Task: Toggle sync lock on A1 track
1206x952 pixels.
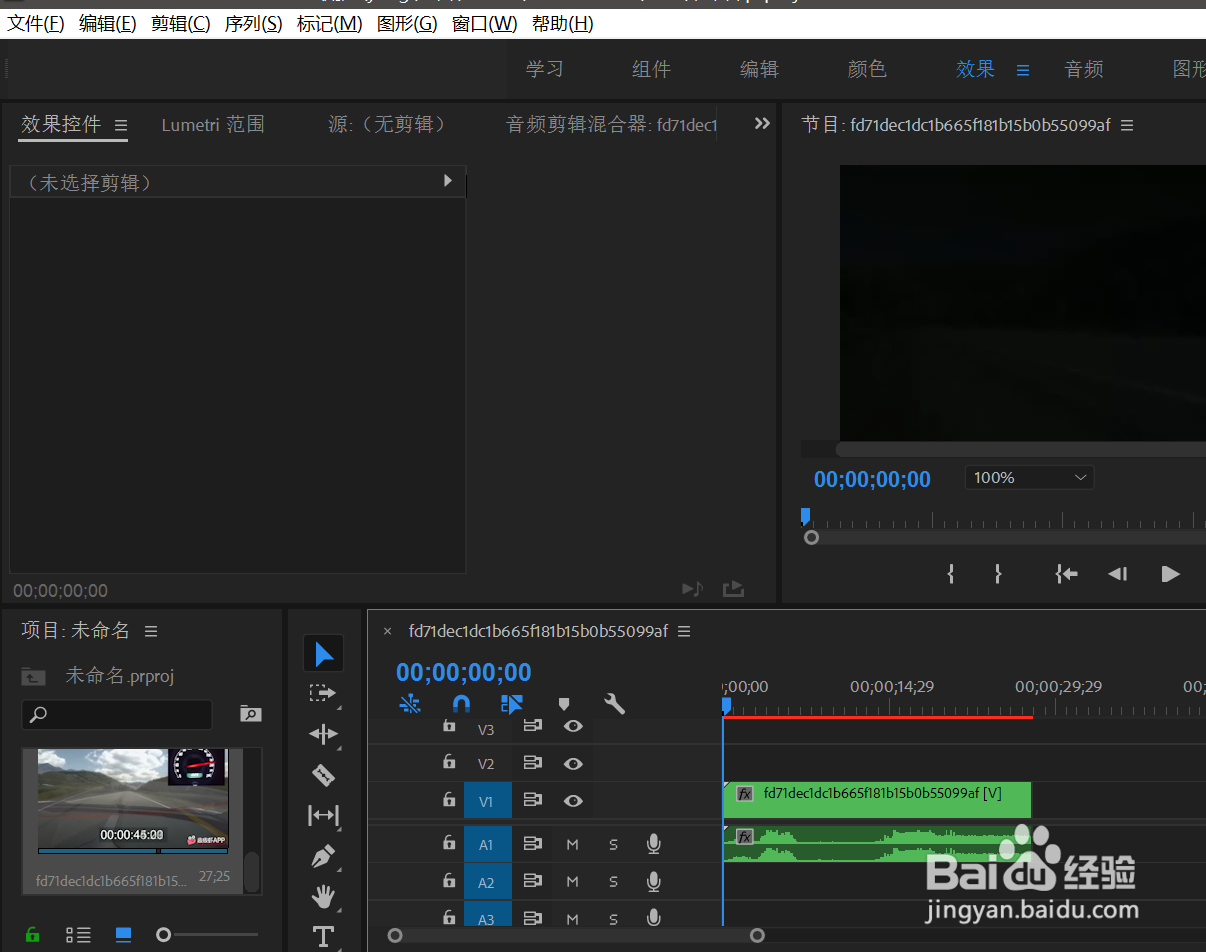Action: (532, 844)
